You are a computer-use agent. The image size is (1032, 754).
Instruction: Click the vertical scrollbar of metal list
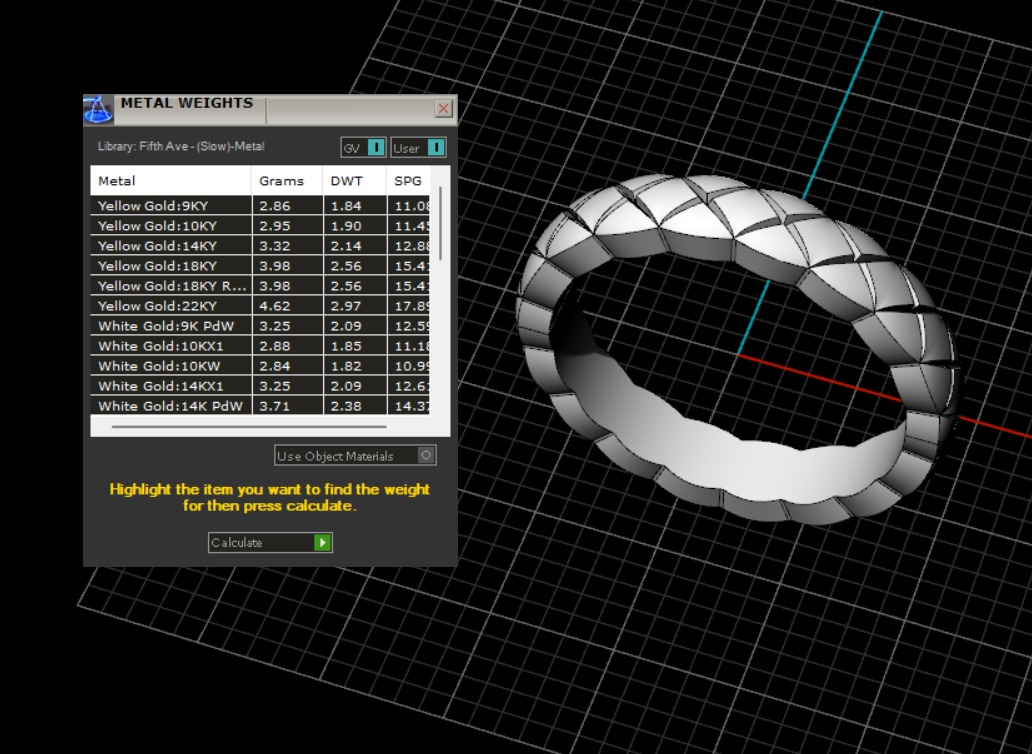coord(440,224)
